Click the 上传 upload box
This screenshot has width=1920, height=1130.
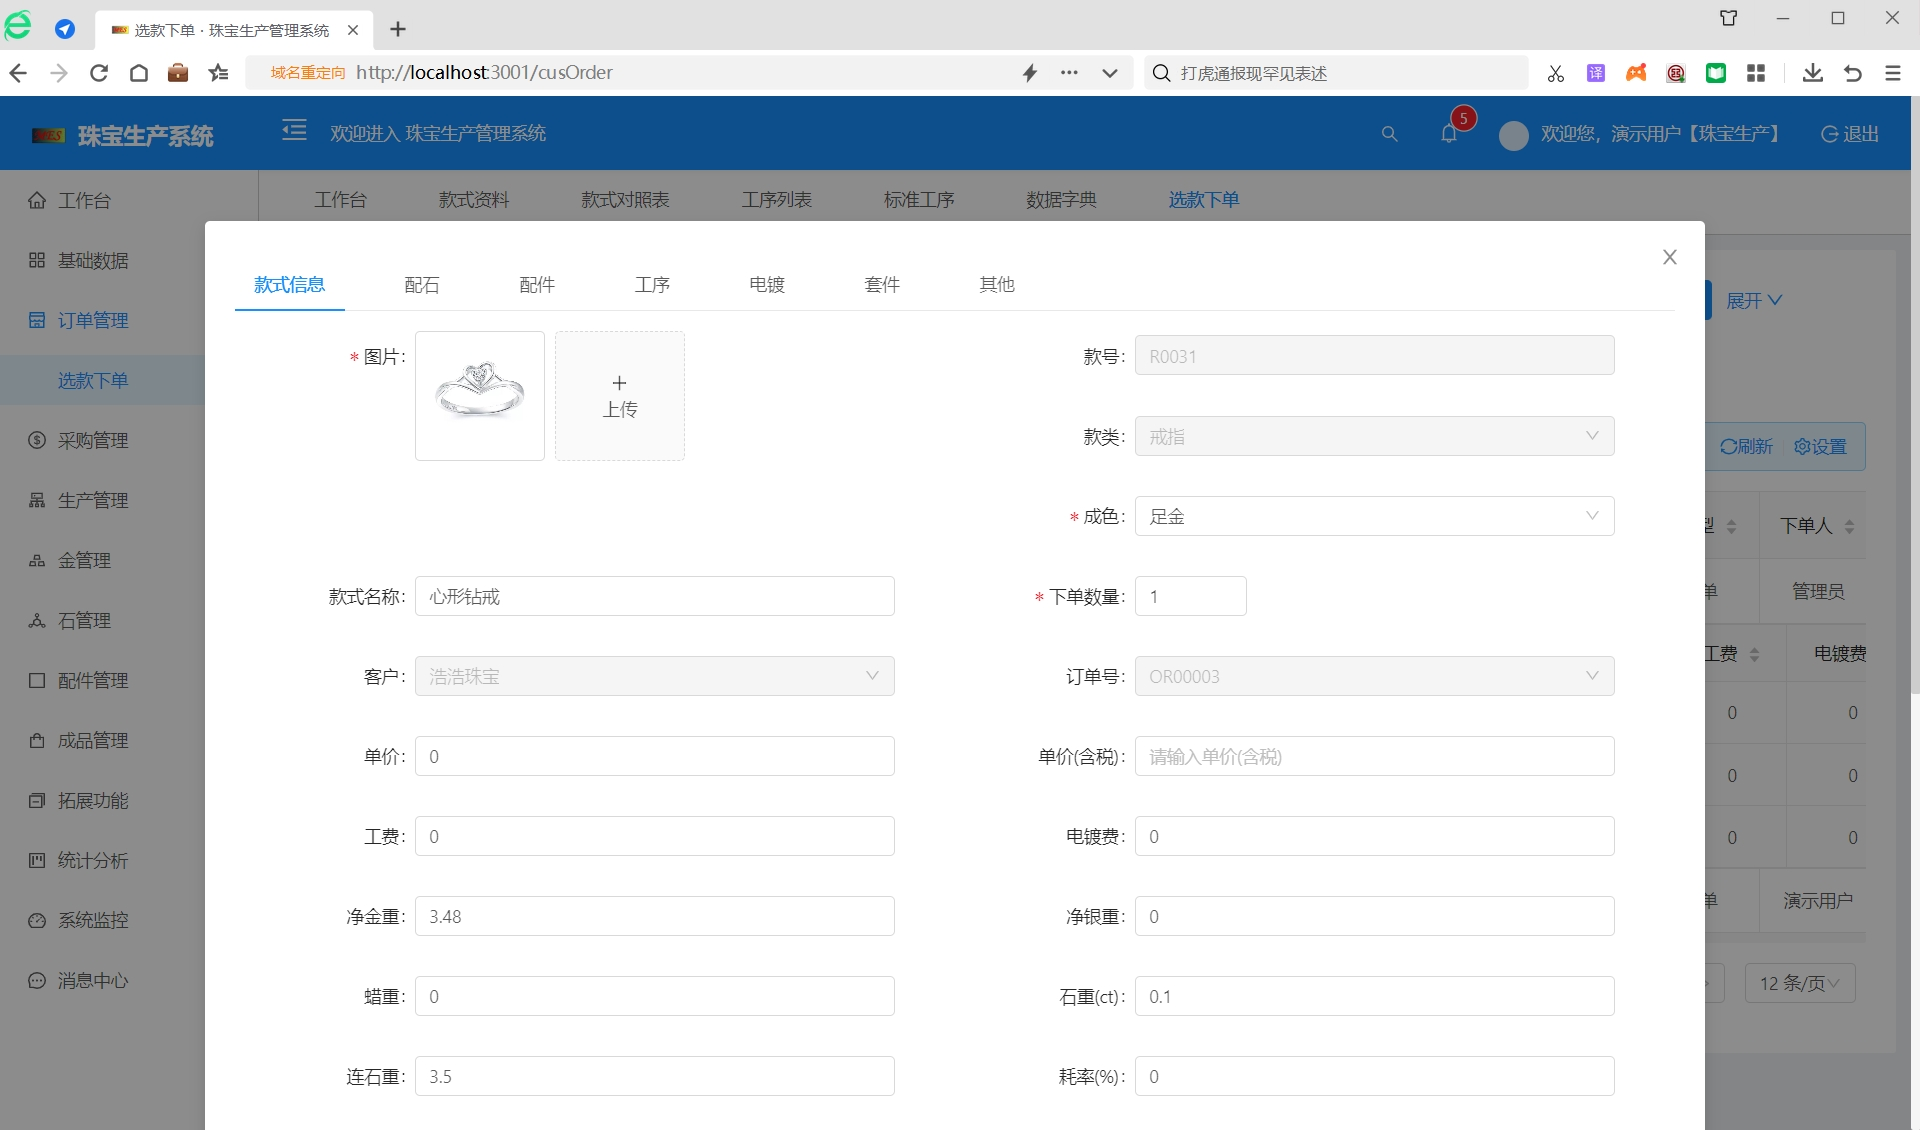click(620, 396)
